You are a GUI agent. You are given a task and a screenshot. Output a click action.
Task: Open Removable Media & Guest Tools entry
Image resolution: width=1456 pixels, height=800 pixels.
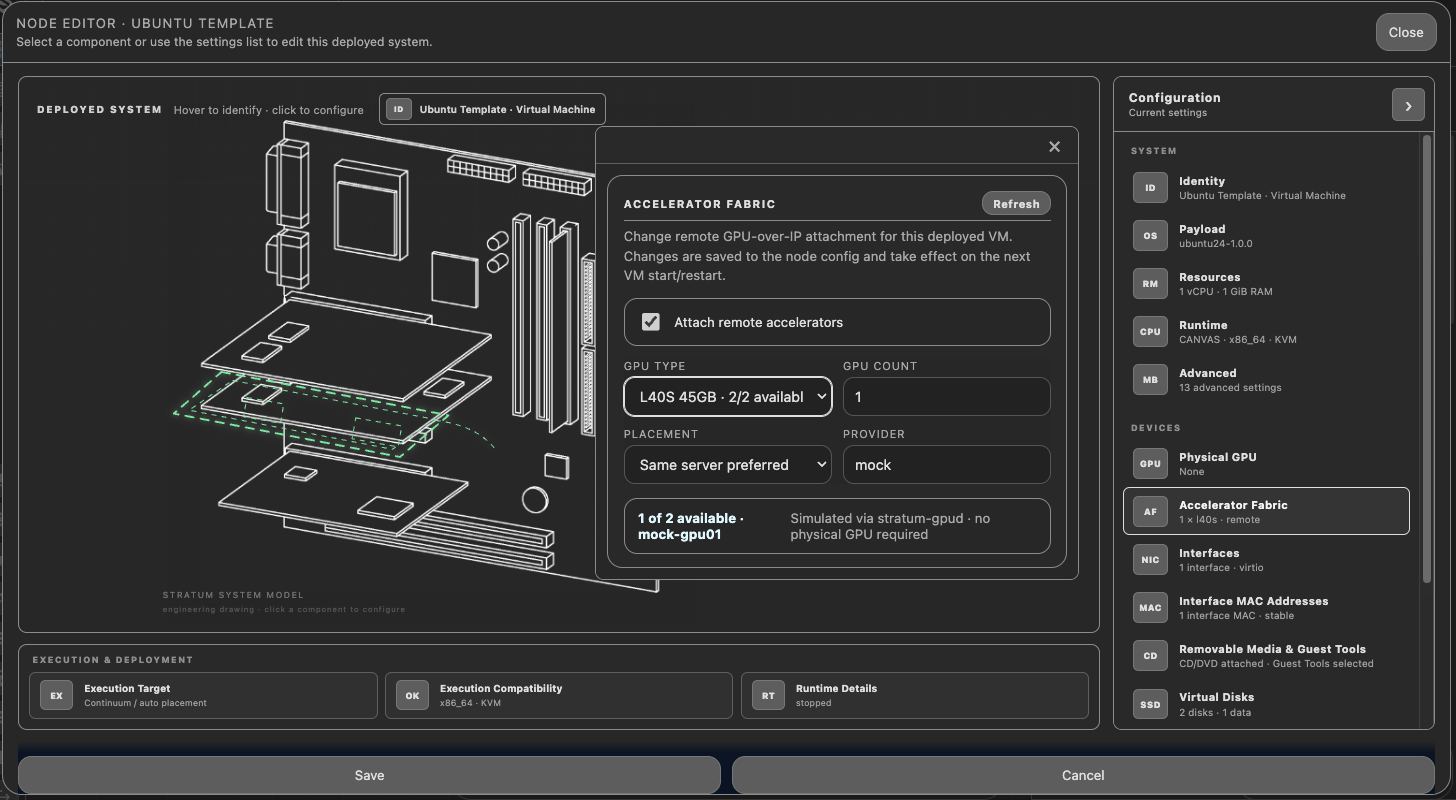pos(1266,656)
